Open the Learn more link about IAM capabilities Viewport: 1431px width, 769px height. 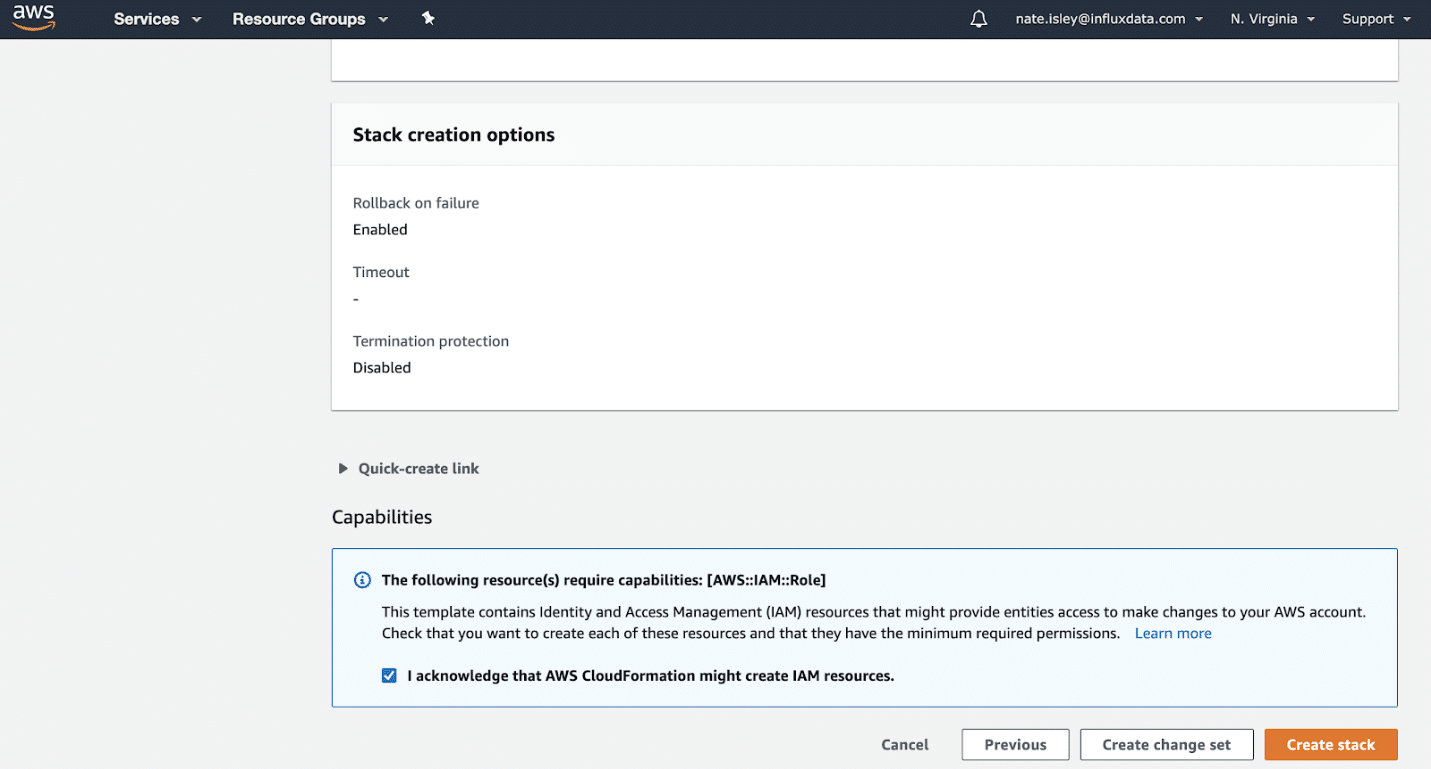pos(1172,632)
